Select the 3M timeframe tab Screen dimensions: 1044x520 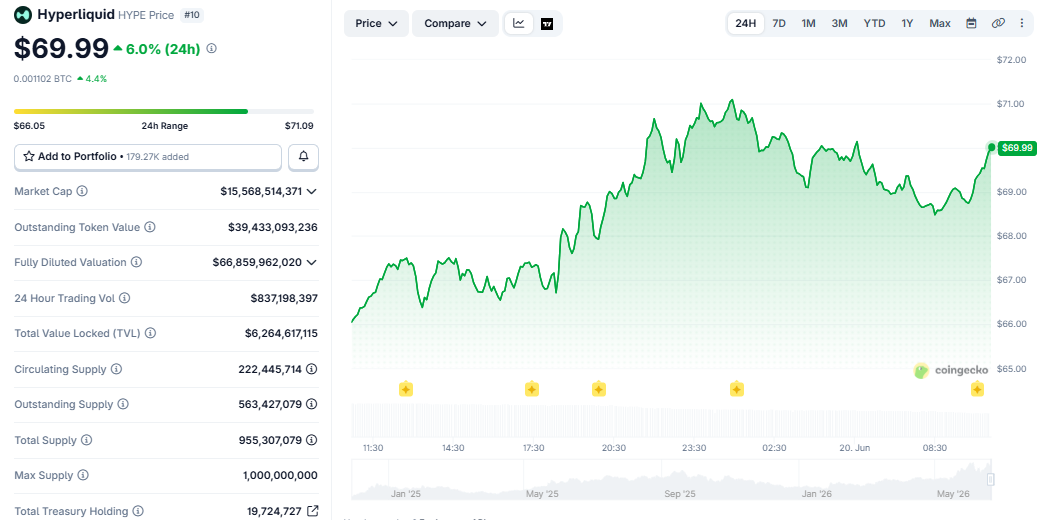[839, 23]
